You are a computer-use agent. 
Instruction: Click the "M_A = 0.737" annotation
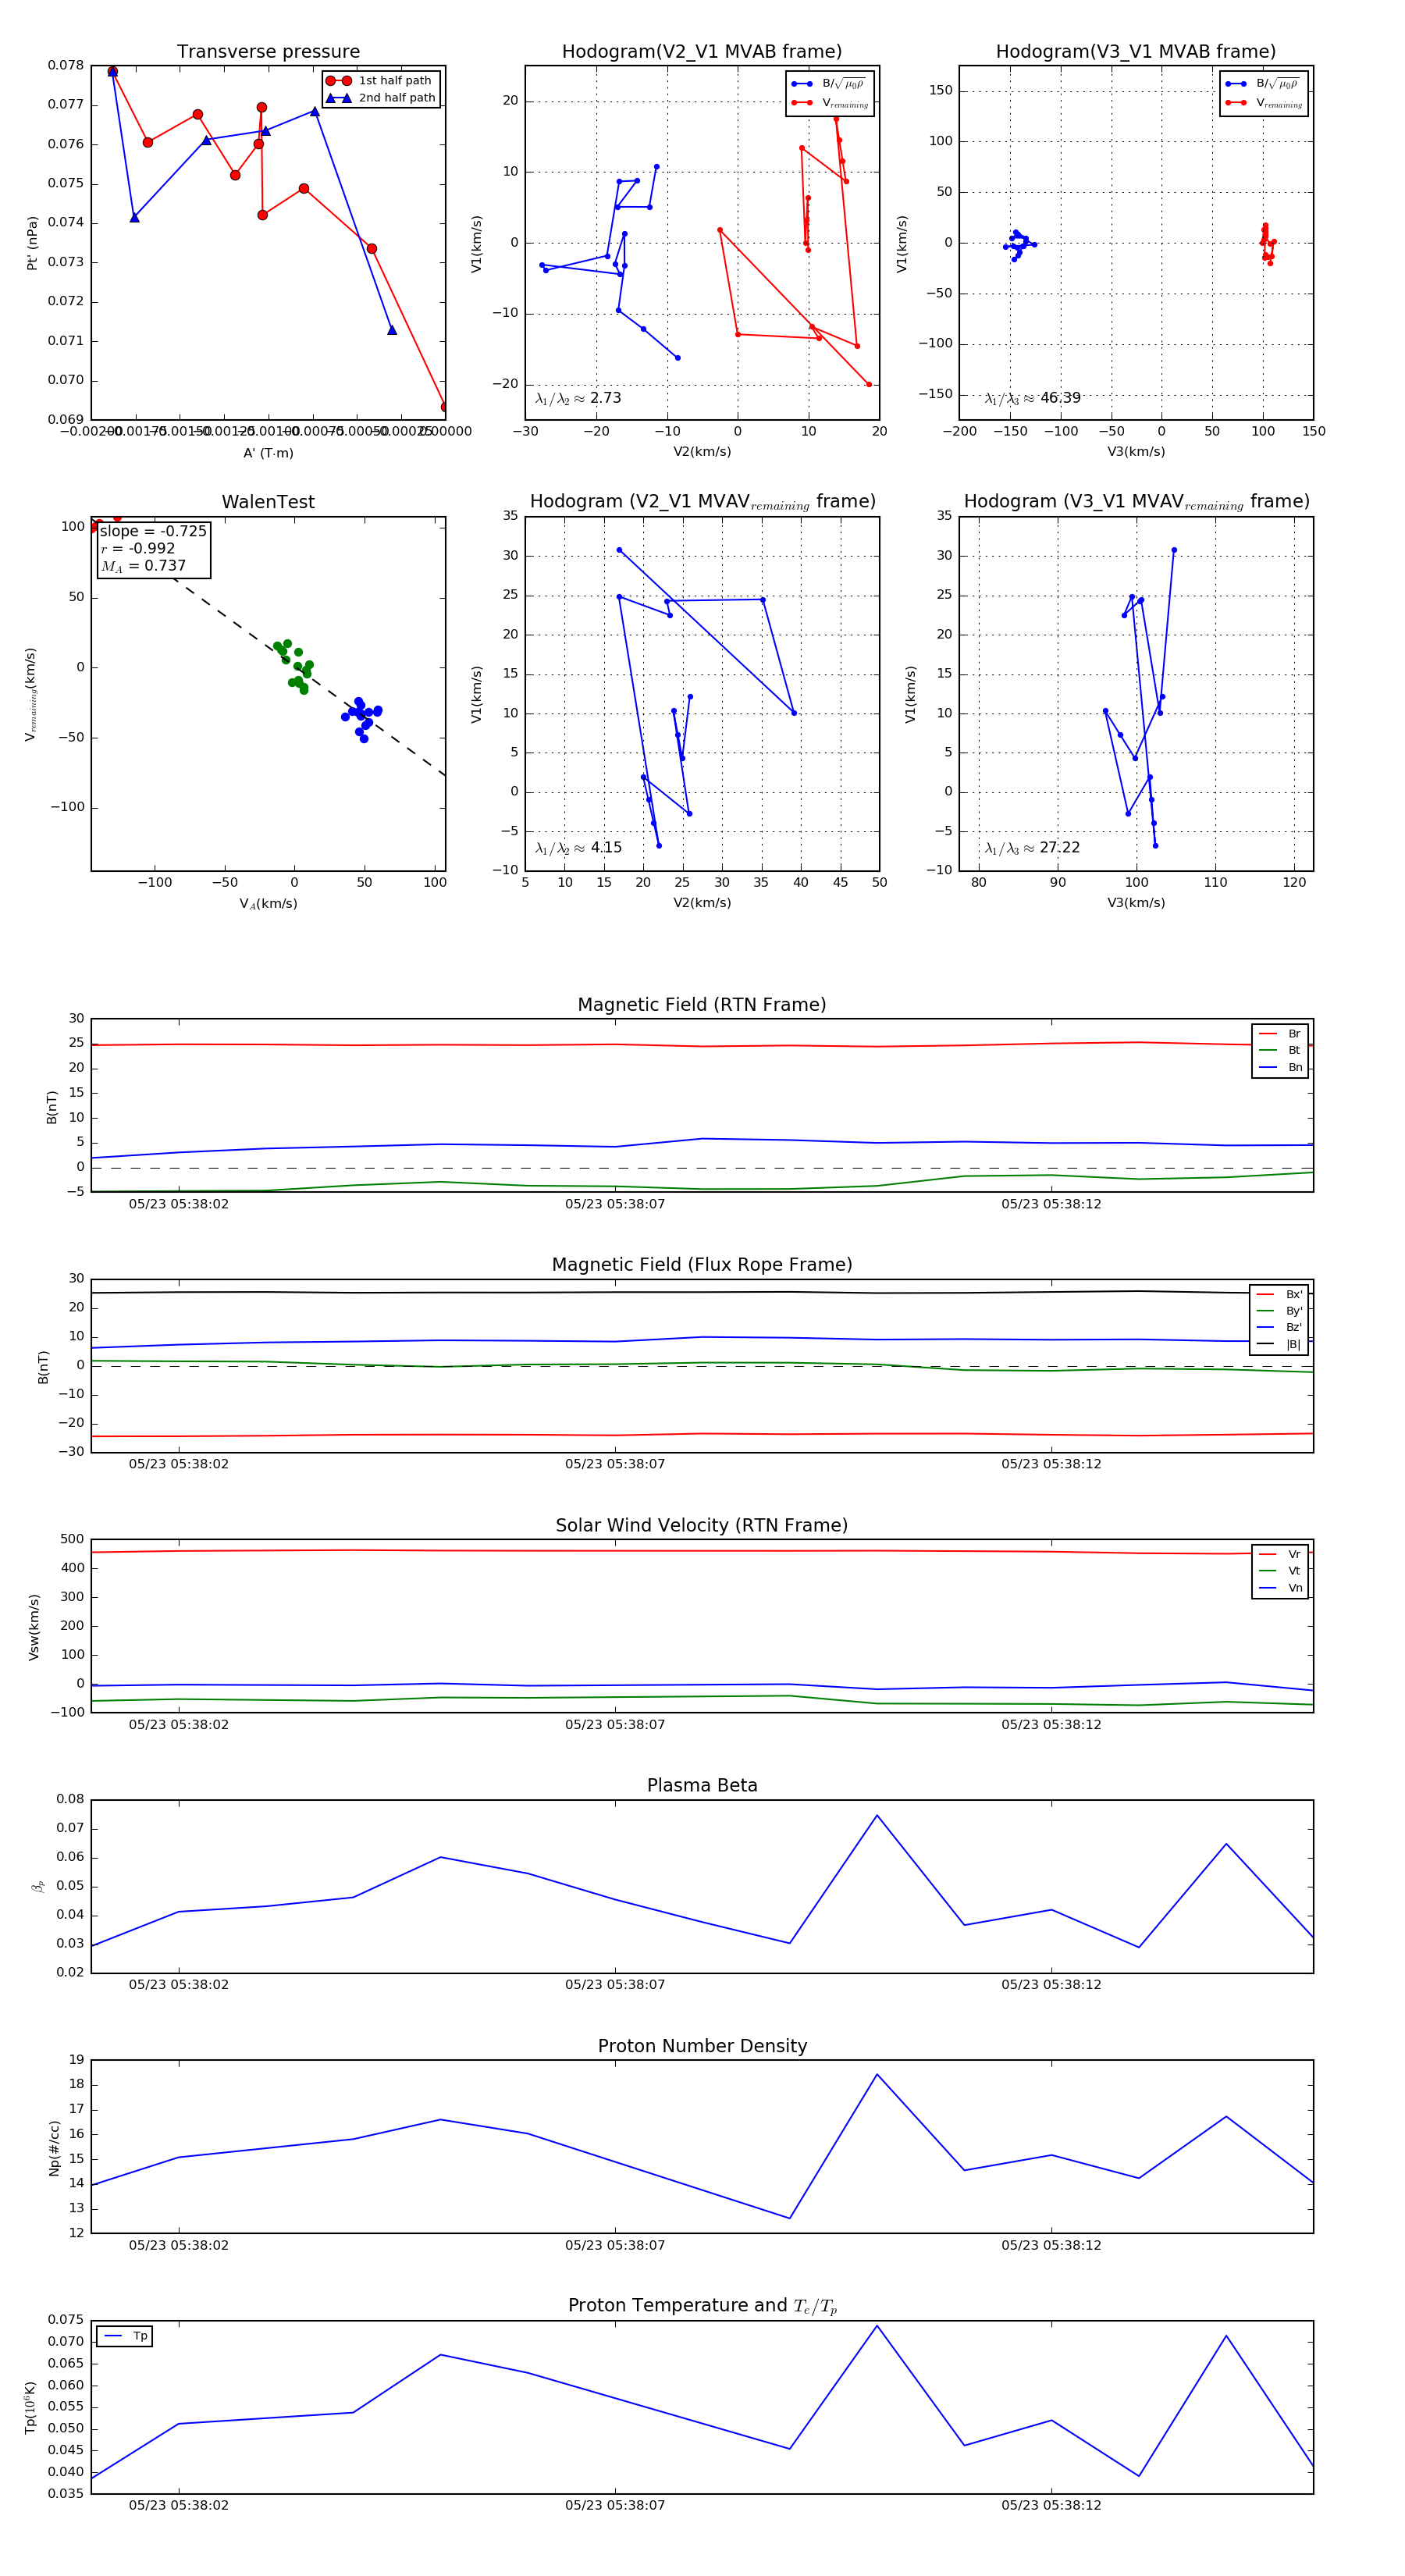[143, 566]
